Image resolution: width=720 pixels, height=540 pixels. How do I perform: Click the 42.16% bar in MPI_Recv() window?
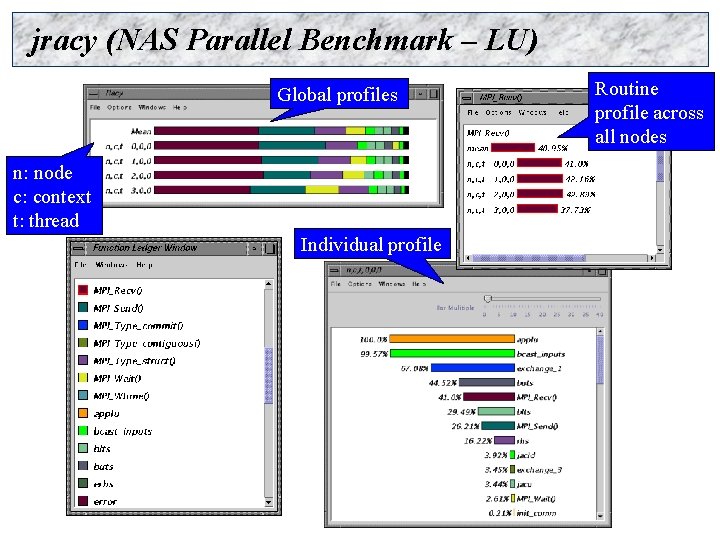pyautogui.click(x=540, y=179)
